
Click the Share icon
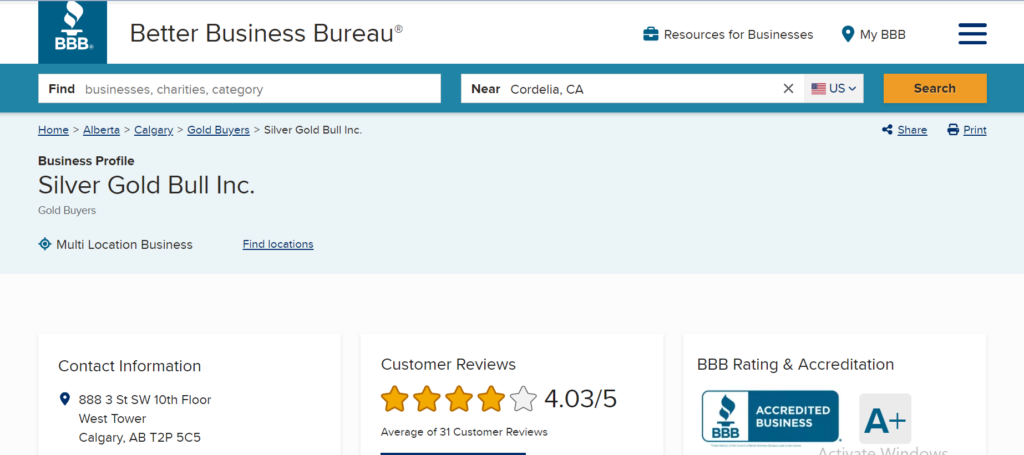(x=887, y=130)
